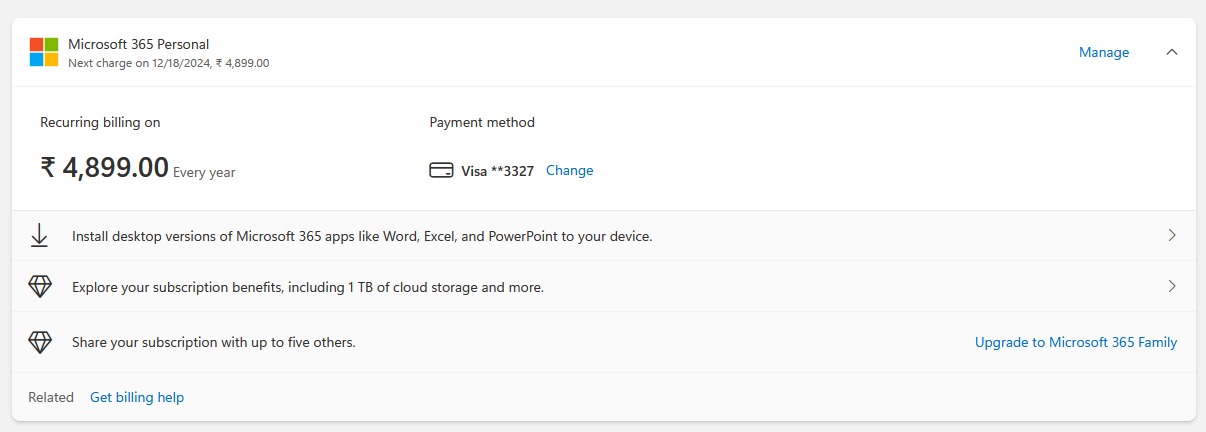Click the Next charge date text
1206x432 pixels.
[169, 63]
